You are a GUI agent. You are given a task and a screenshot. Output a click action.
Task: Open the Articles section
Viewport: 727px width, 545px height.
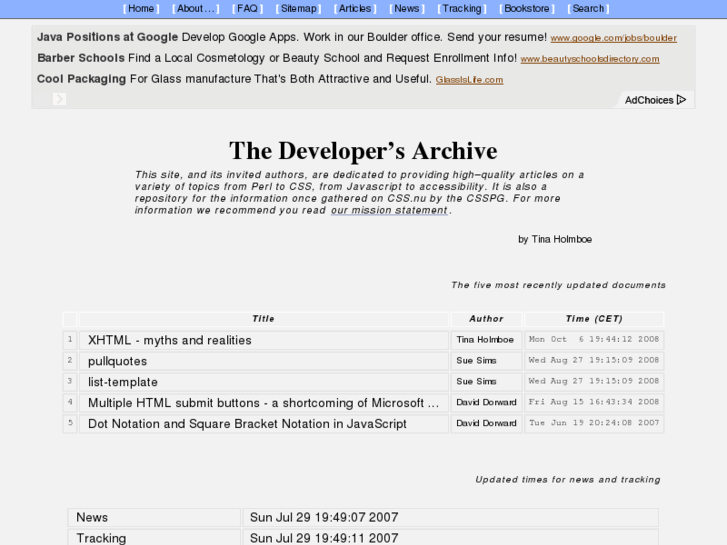(355, 8)
